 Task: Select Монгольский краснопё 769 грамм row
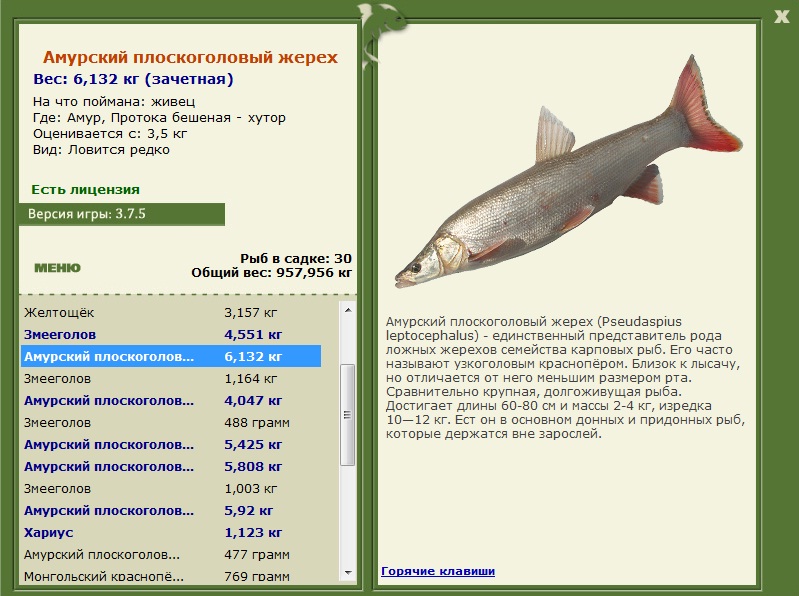tap(171, 576)
